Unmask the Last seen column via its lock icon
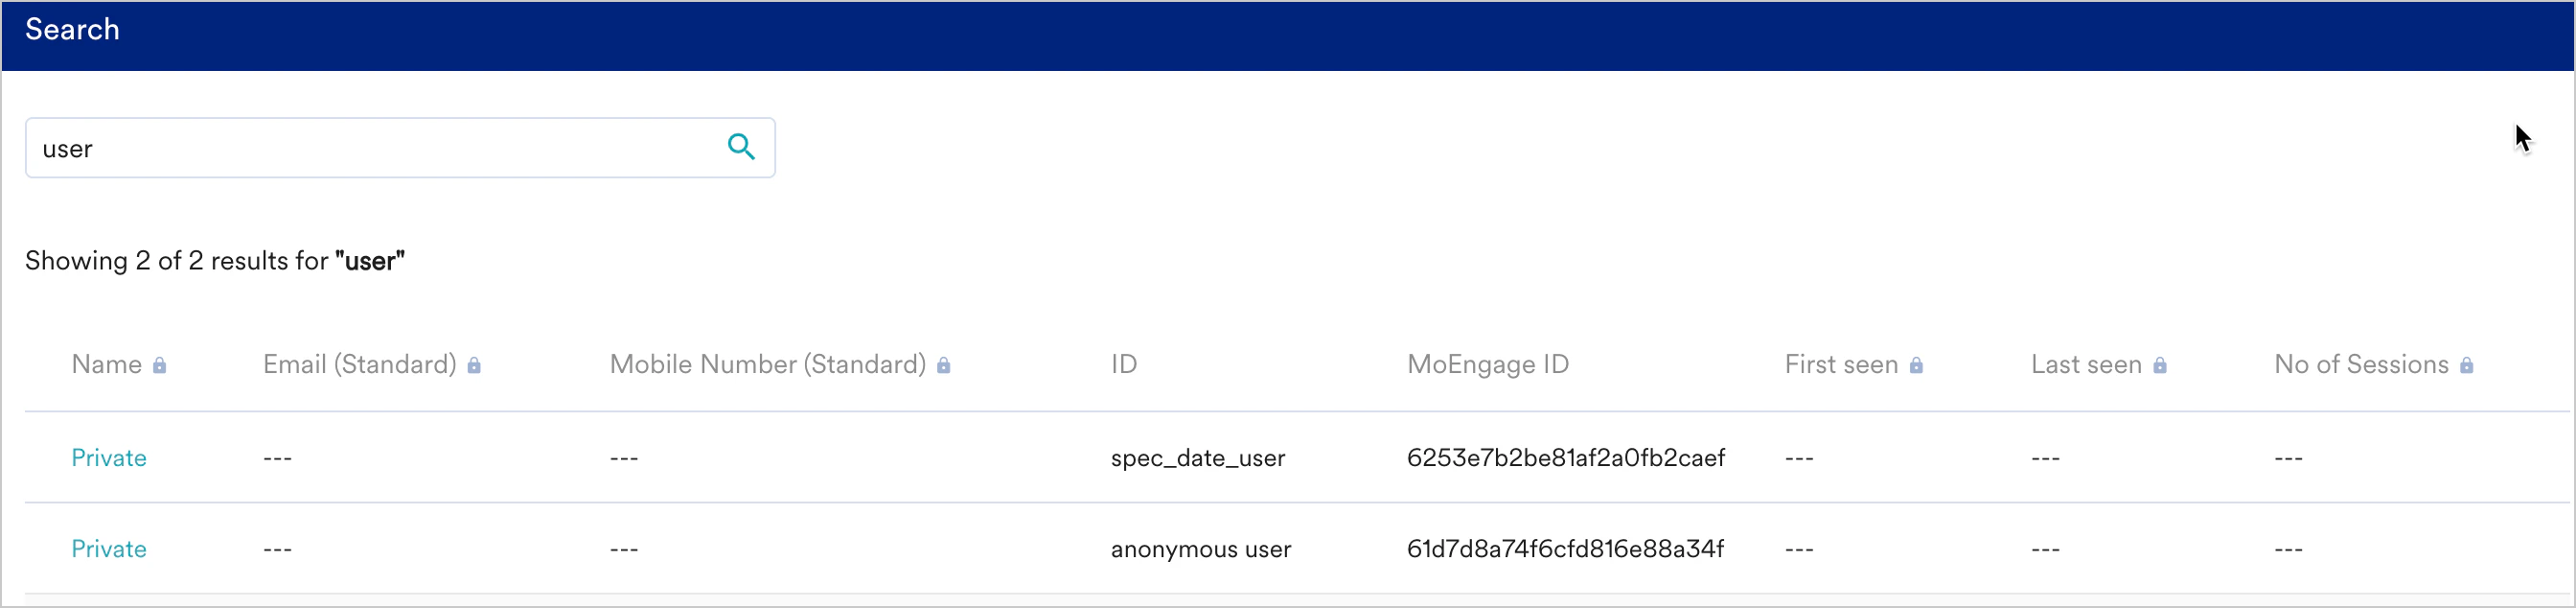The width and height of the screenshot is (2576, 608). (2163, 365)
